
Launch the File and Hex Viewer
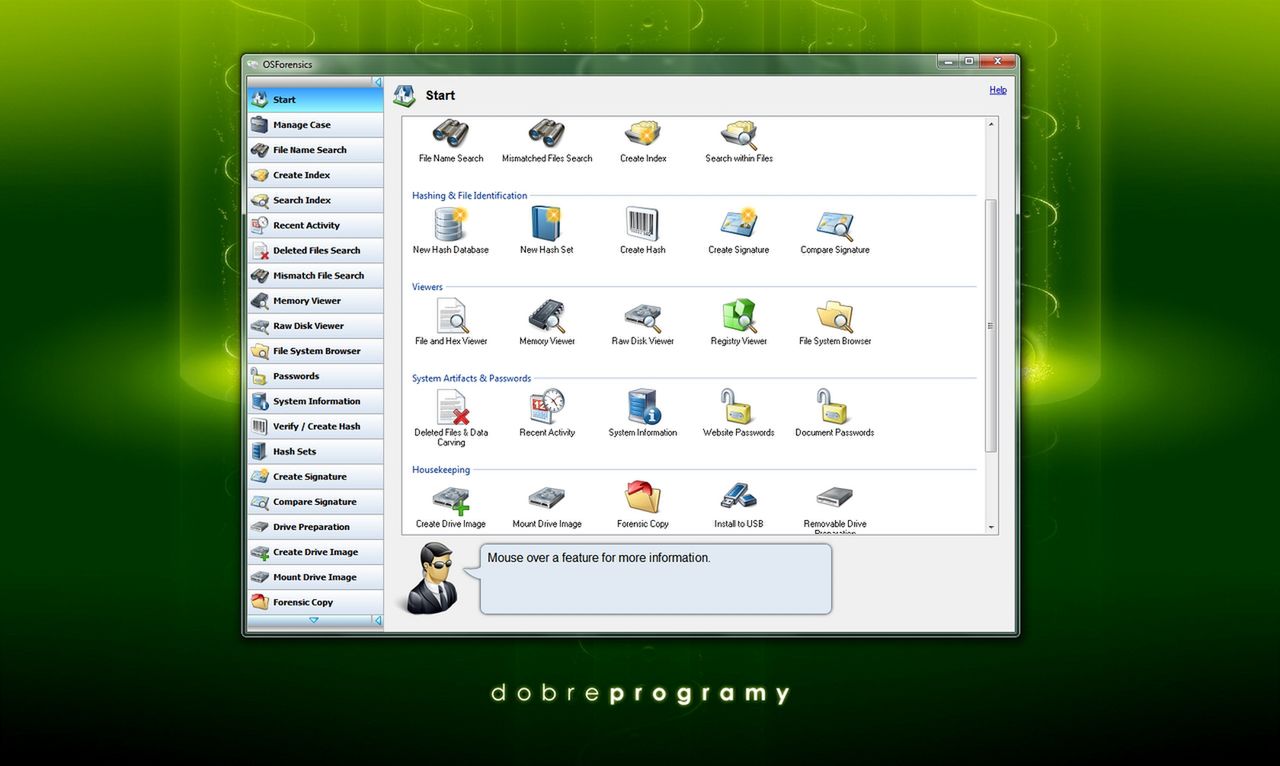click(451, 316)
